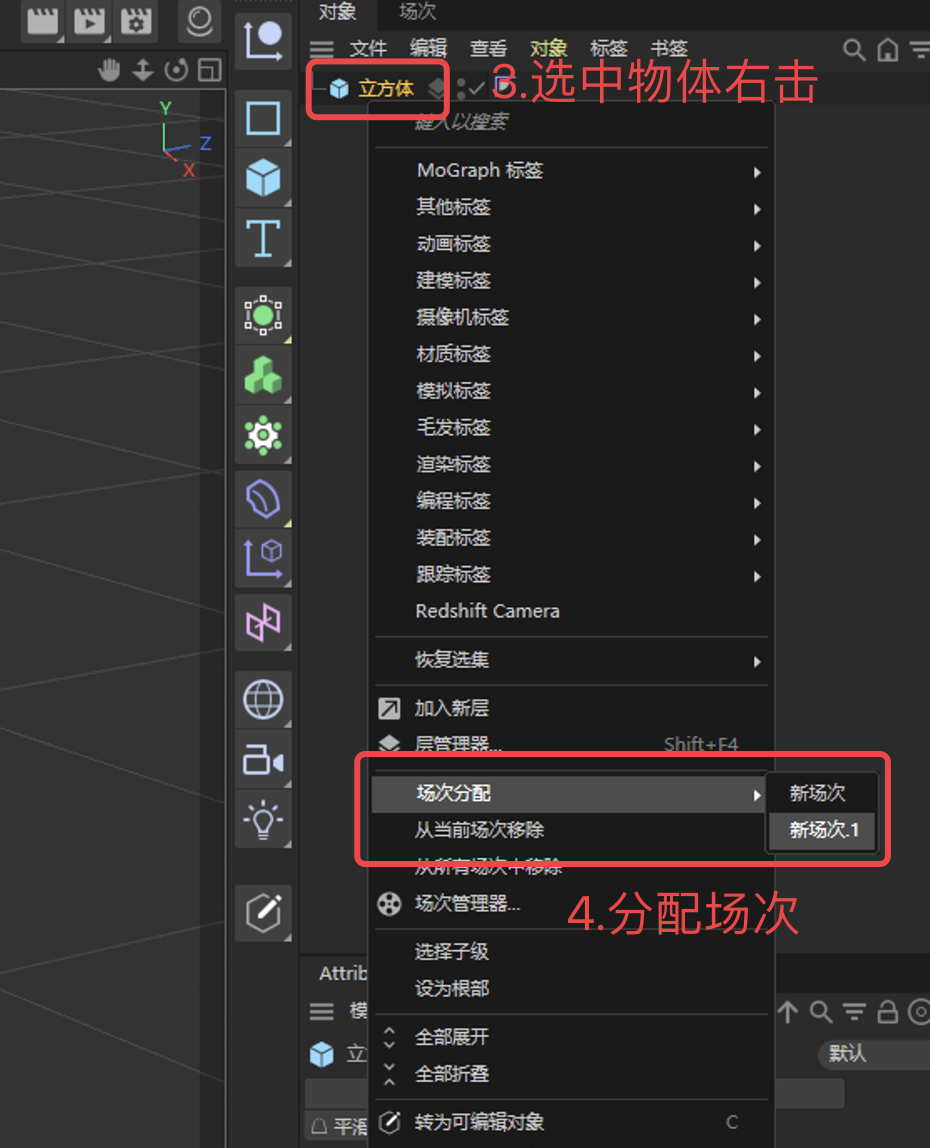
Task: Open 场次管理器... from the context menu
Action: pos(467,904)
